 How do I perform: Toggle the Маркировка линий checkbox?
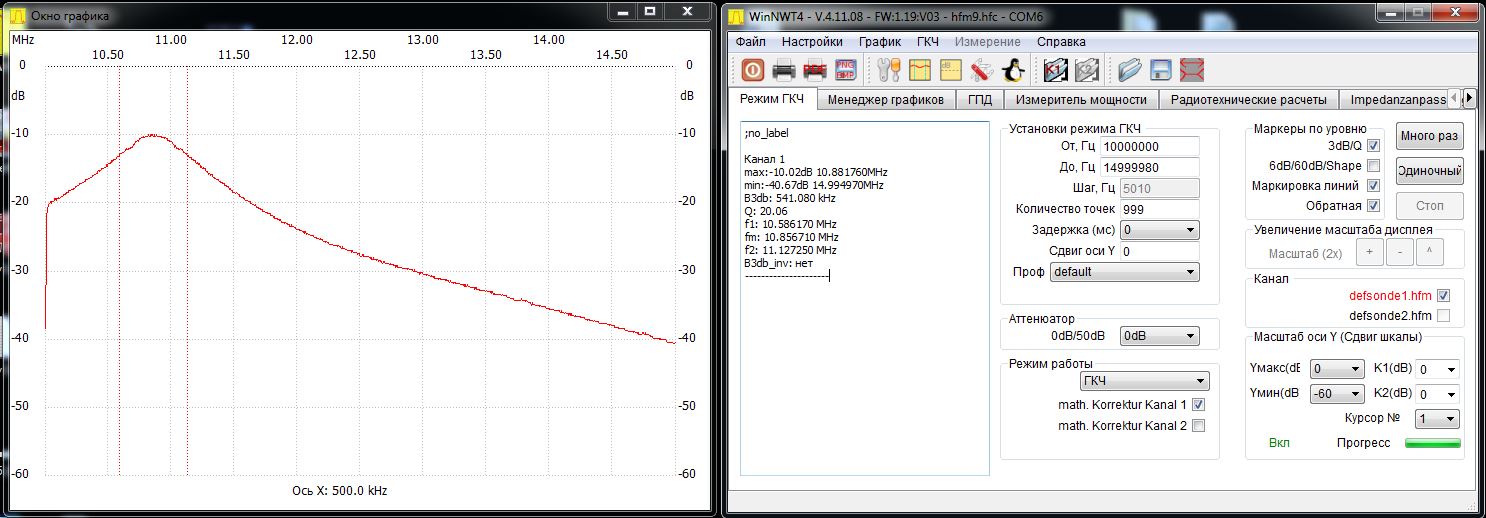point(1373,186)
